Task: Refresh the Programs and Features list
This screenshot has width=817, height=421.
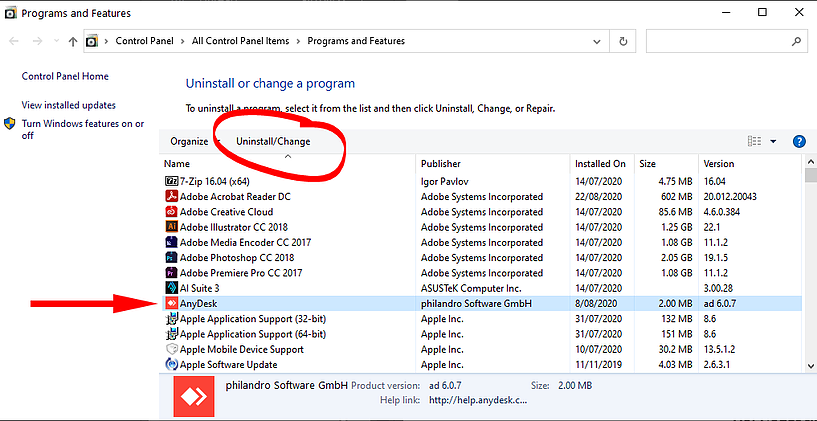Action: pos(623,41)
